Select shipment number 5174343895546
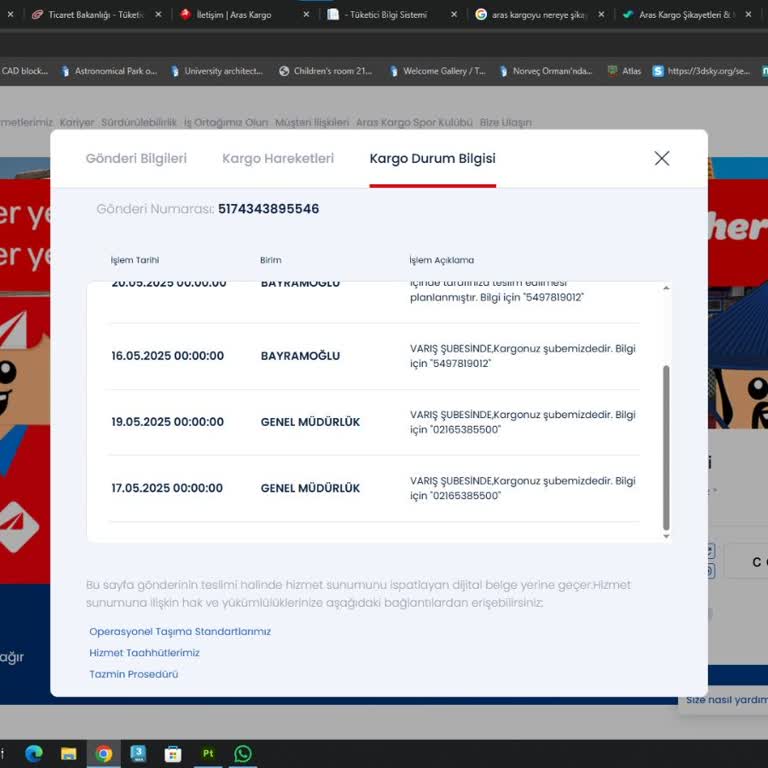Screen dimensions: 768x768 point(268,209)
